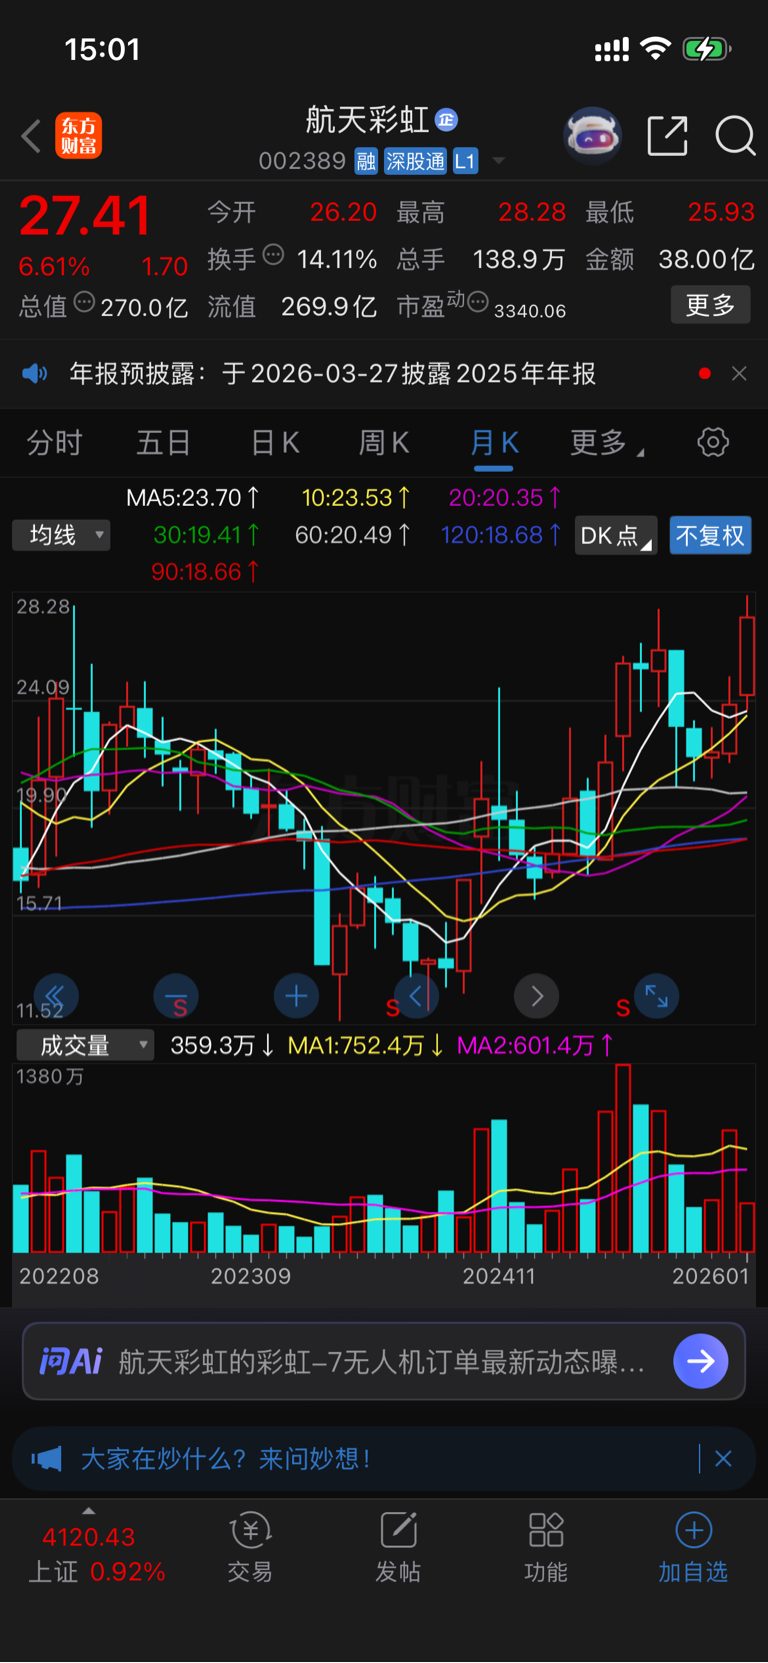
Task: Tap the 问Ai logo
Action: click(71, 1362)
